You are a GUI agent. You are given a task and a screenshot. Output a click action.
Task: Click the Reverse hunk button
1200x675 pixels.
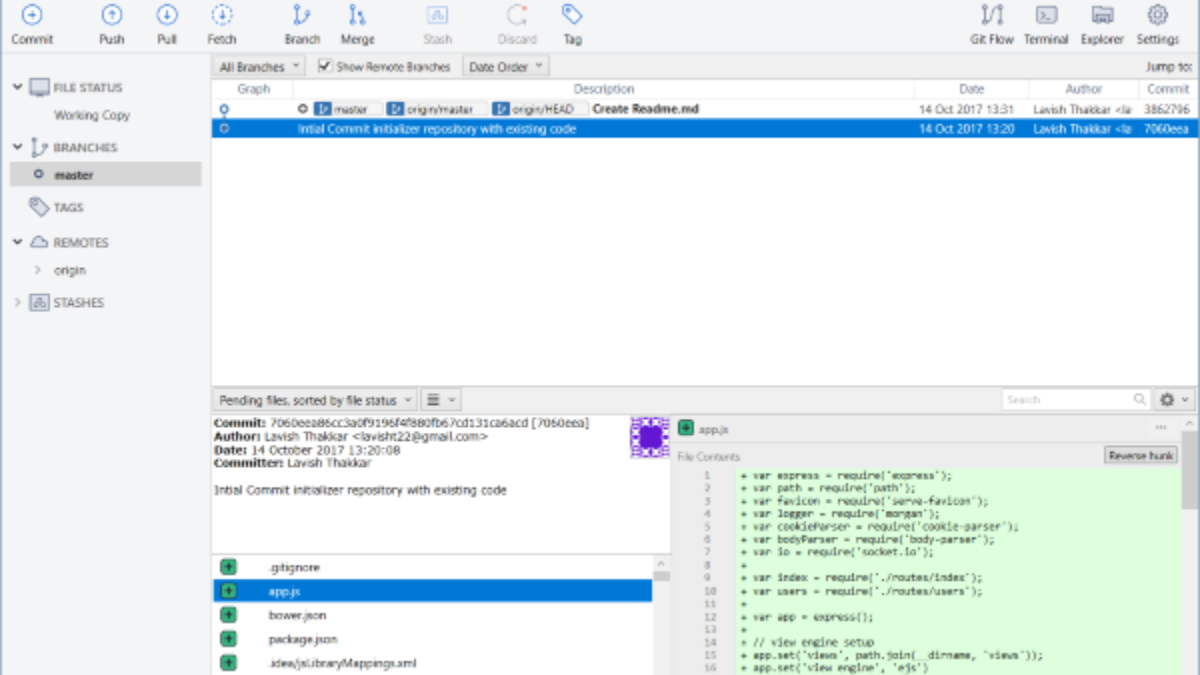(1140, 455)
